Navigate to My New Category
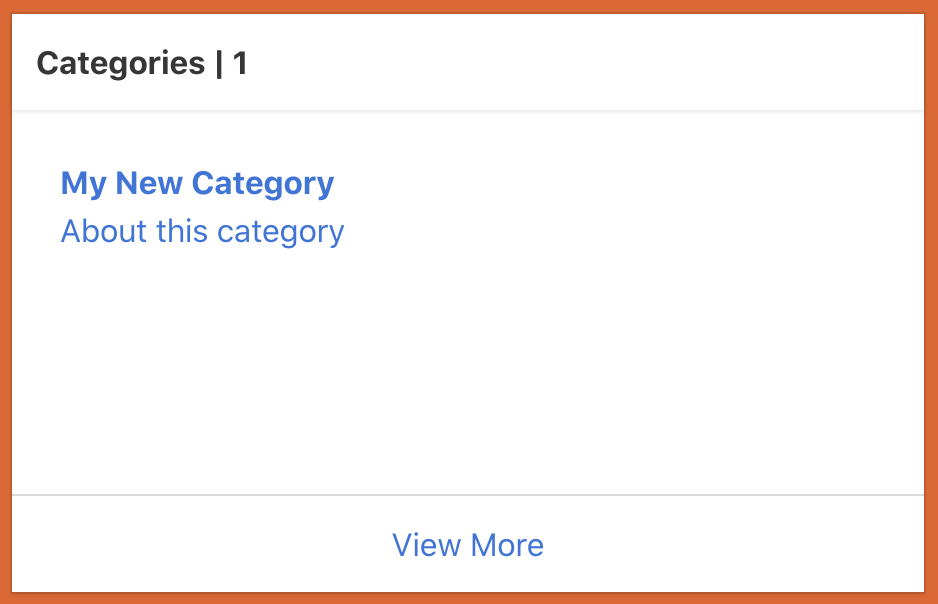The width and height of the screenshot is (938, 604). pyautogui.click(x=197, y=184)
